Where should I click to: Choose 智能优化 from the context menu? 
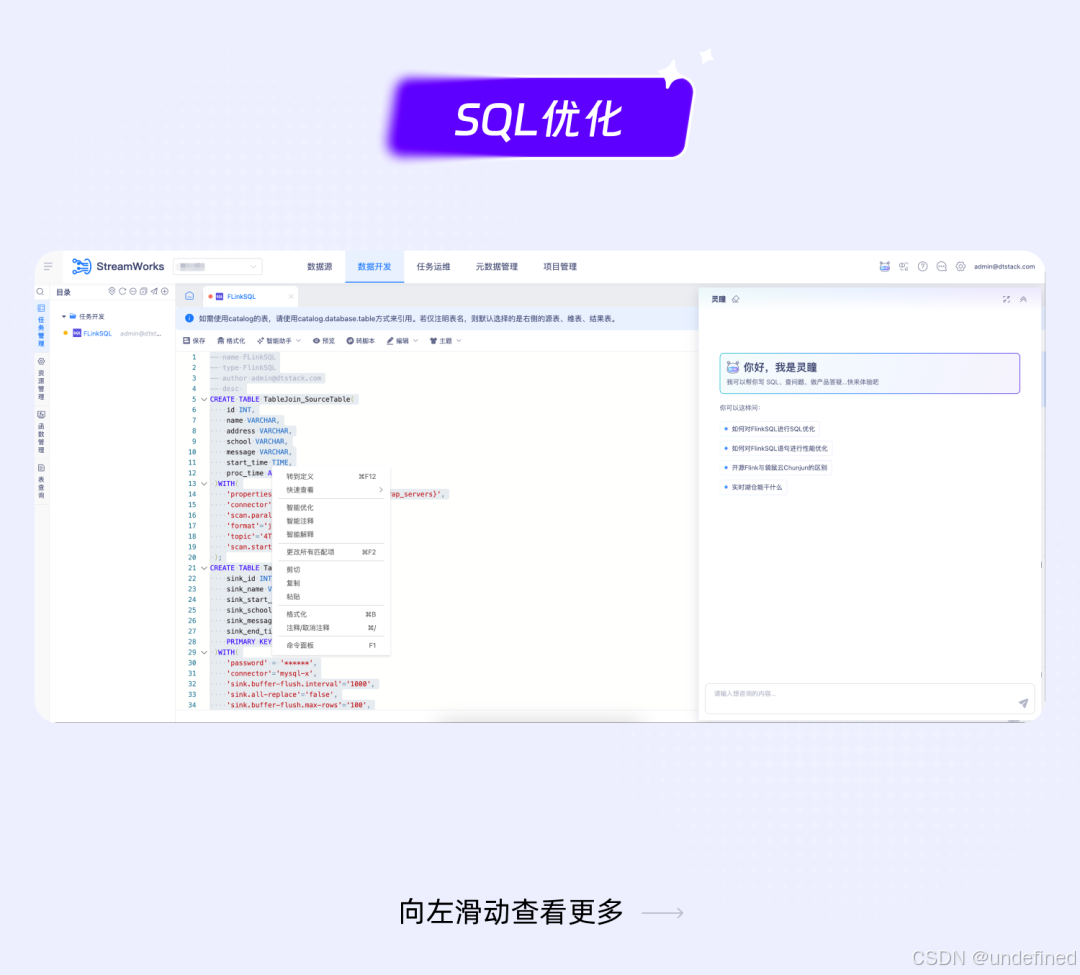tap(331, 507)
